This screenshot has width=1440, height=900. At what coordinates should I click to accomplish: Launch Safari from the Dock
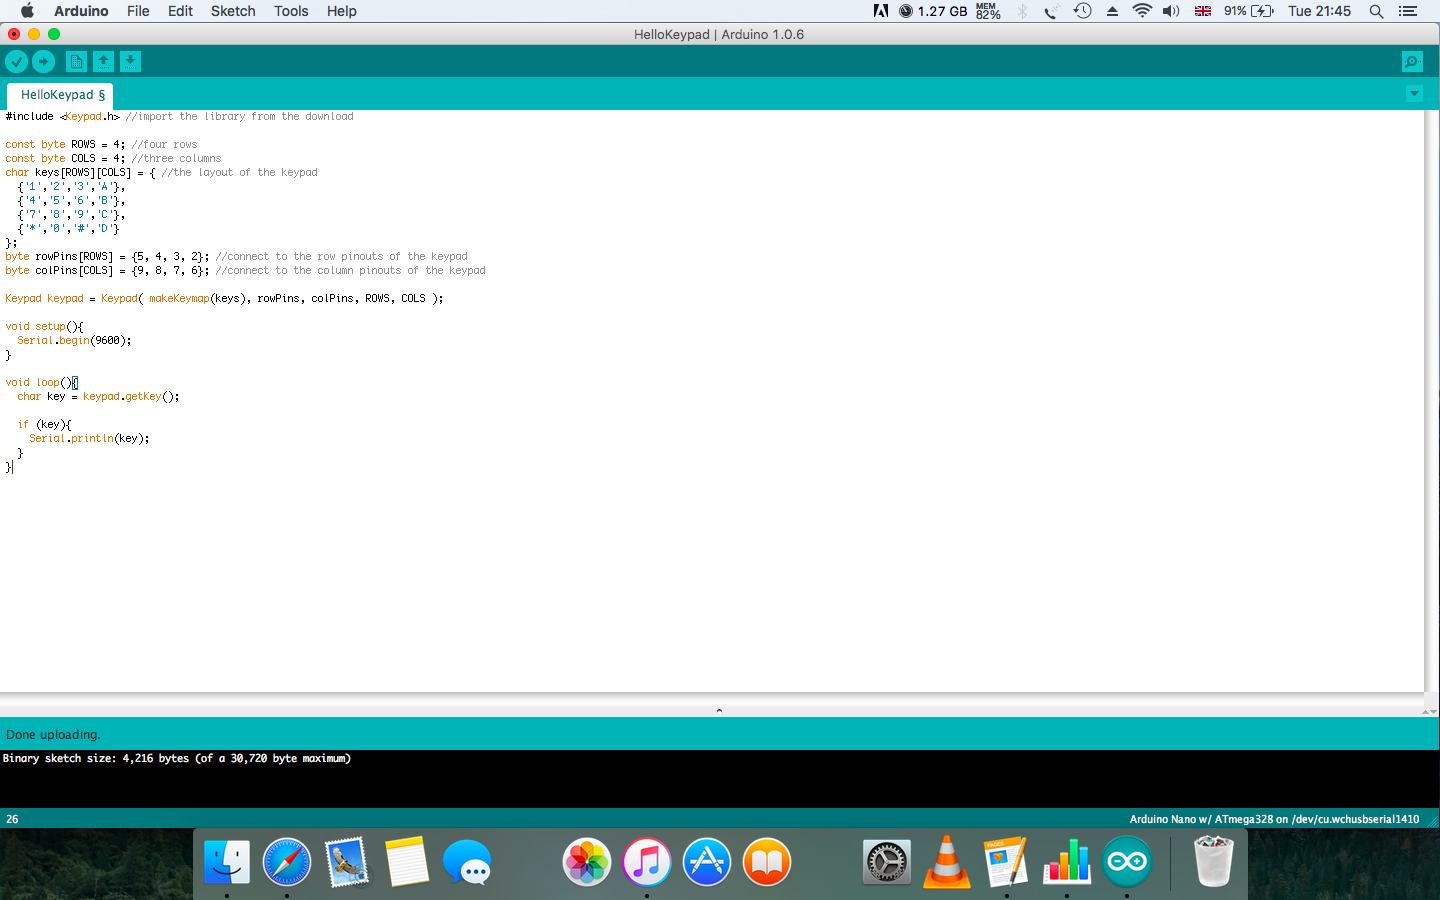[x=287, y=862]
